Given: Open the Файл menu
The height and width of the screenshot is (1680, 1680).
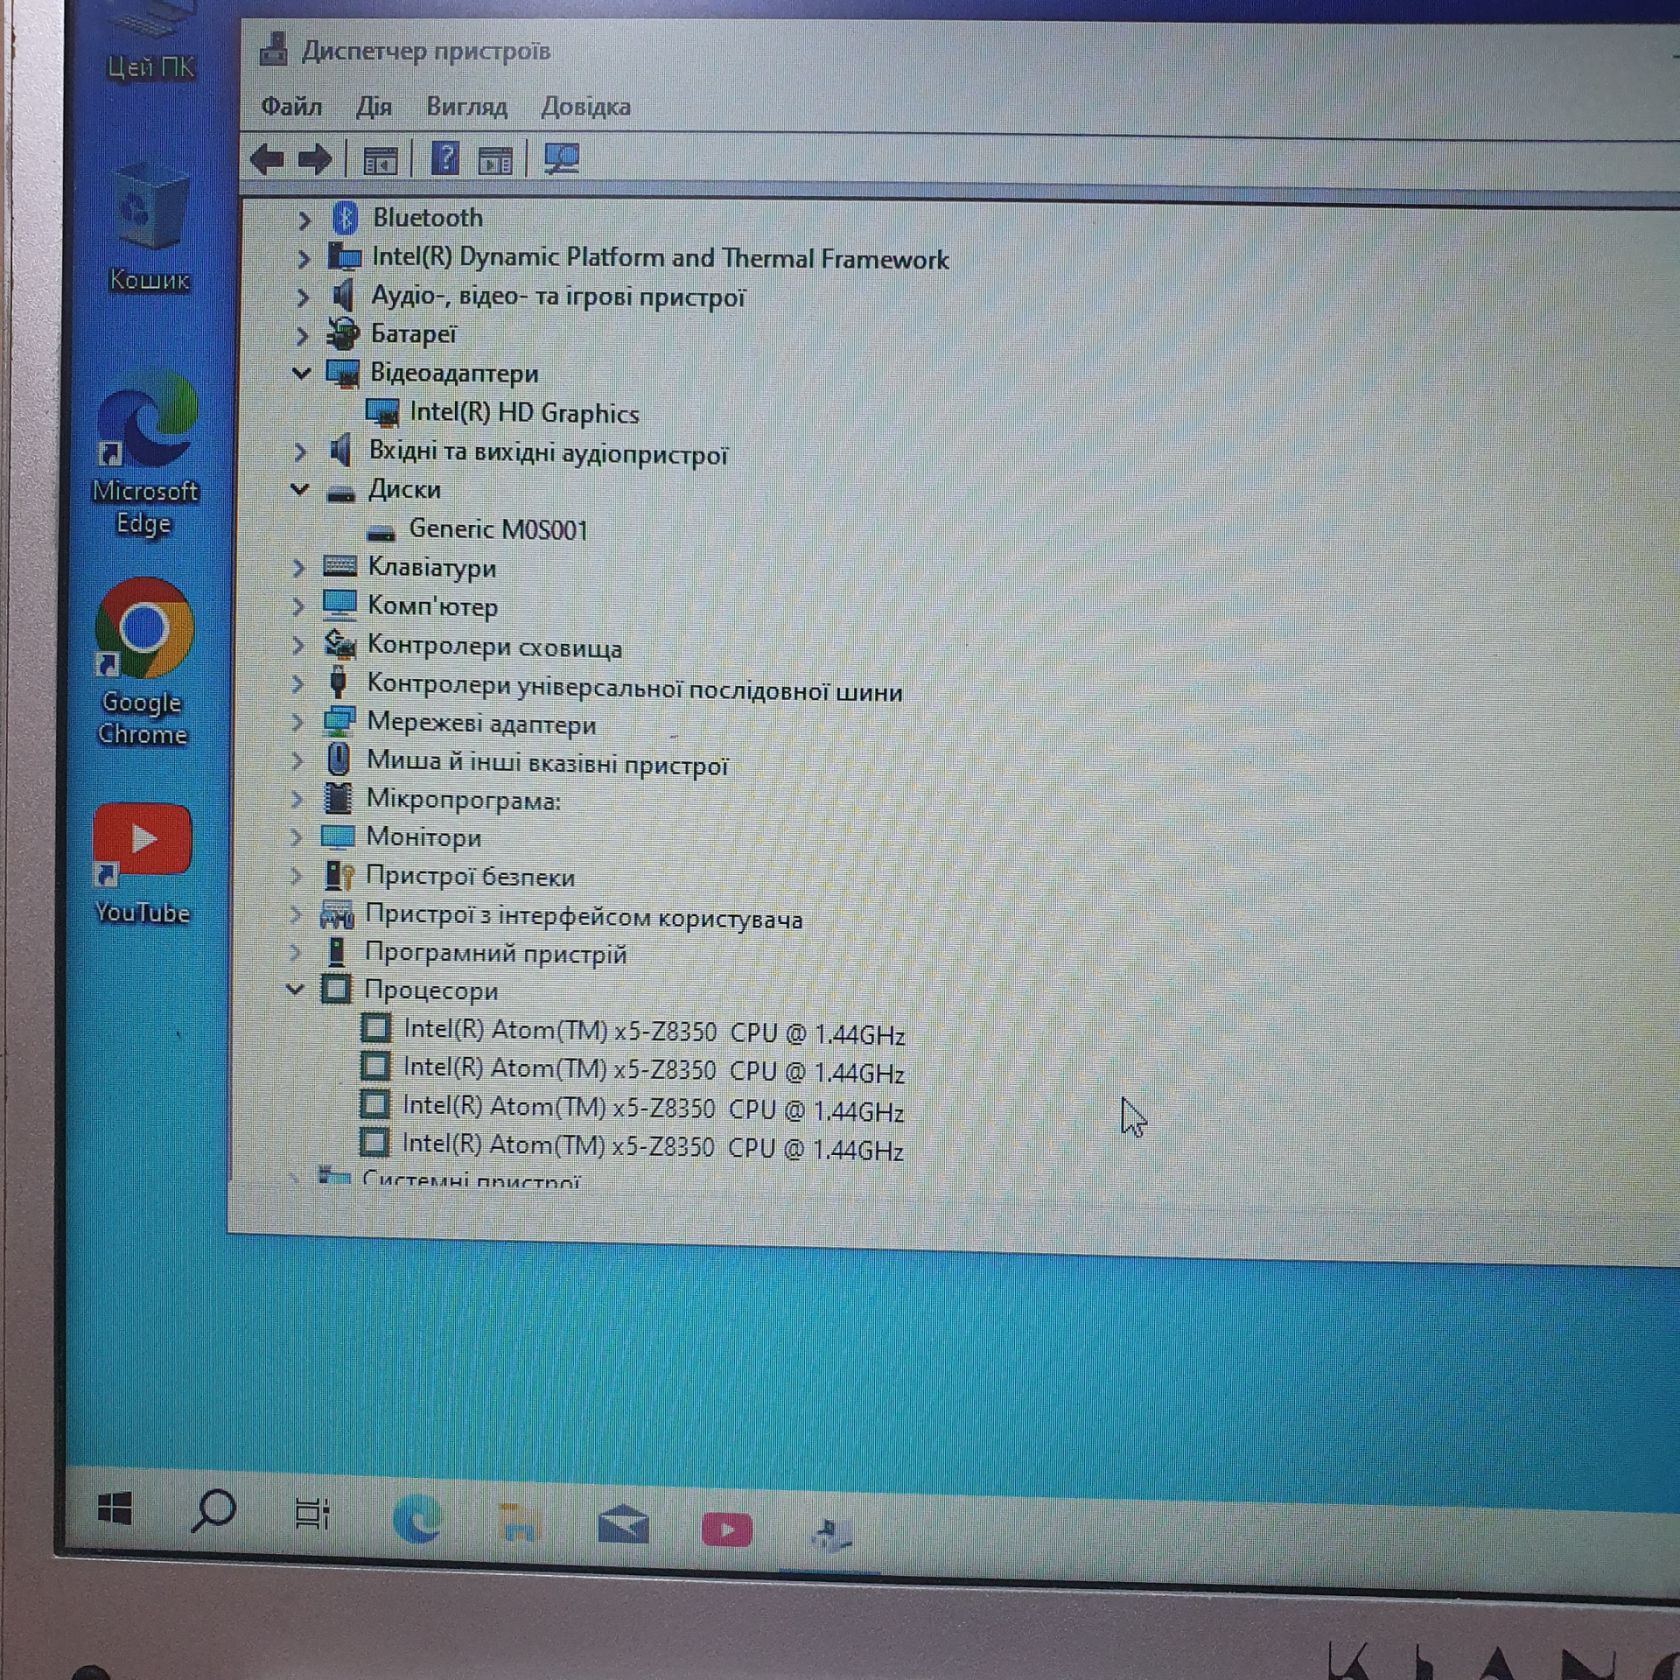Looking at the screenshot, I should click(291, 106).
